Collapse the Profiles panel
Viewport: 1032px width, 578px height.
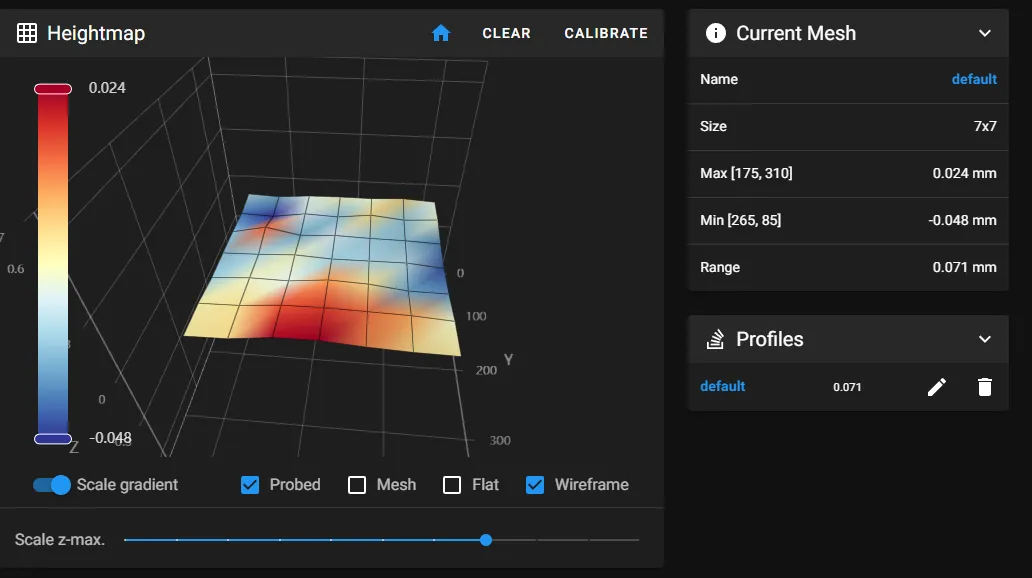click(x=984, y=339)
